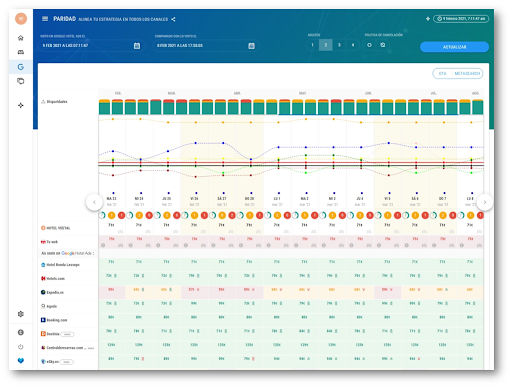
Task: Open the sparkle star sidebar icon
Action: click(21, 105)
